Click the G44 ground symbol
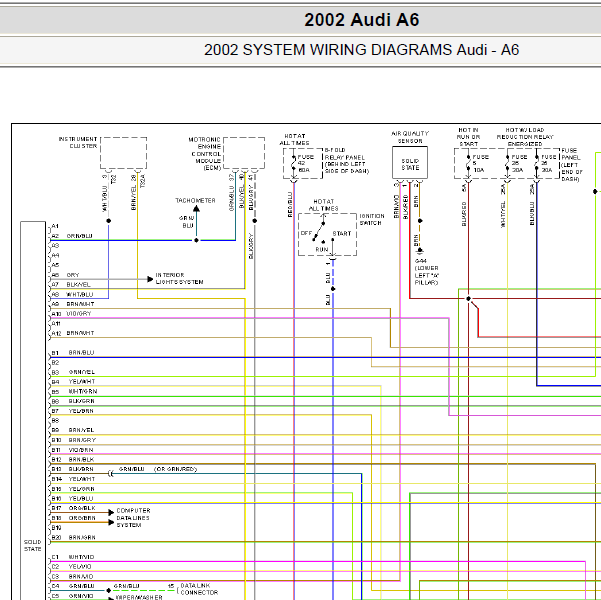The width and height of the screenshot is (601, 600). [420, 251]
